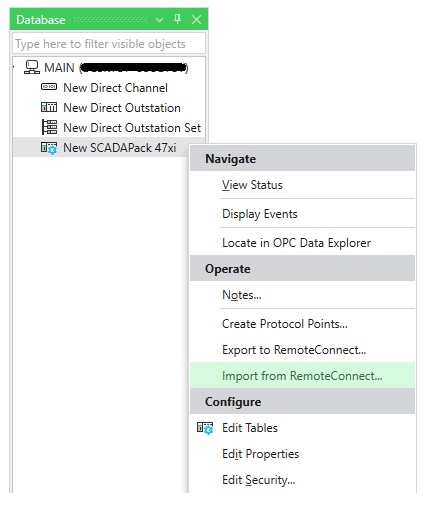
Task: Click the Edit Tables menu icon
Action: [205, 428]
